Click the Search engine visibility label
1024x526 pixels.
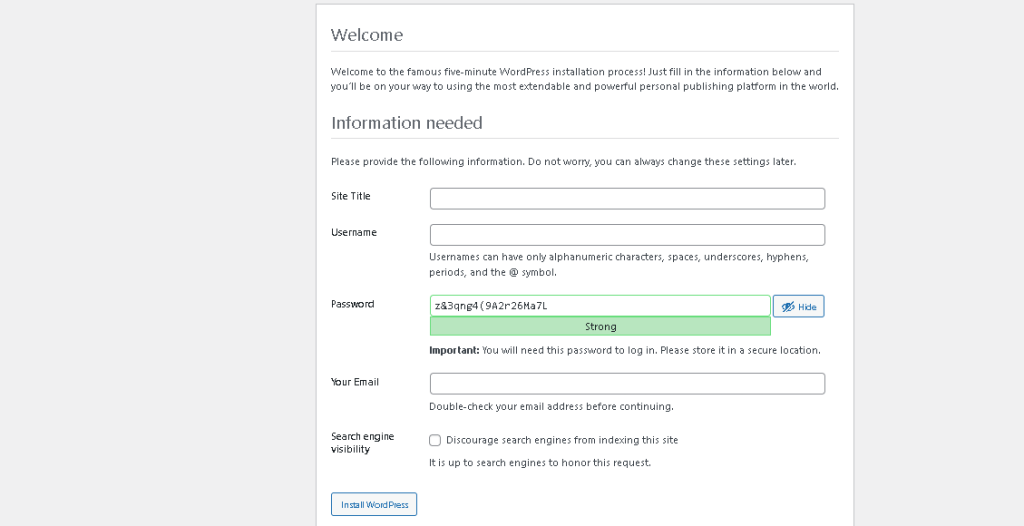[x=362, y=442]
